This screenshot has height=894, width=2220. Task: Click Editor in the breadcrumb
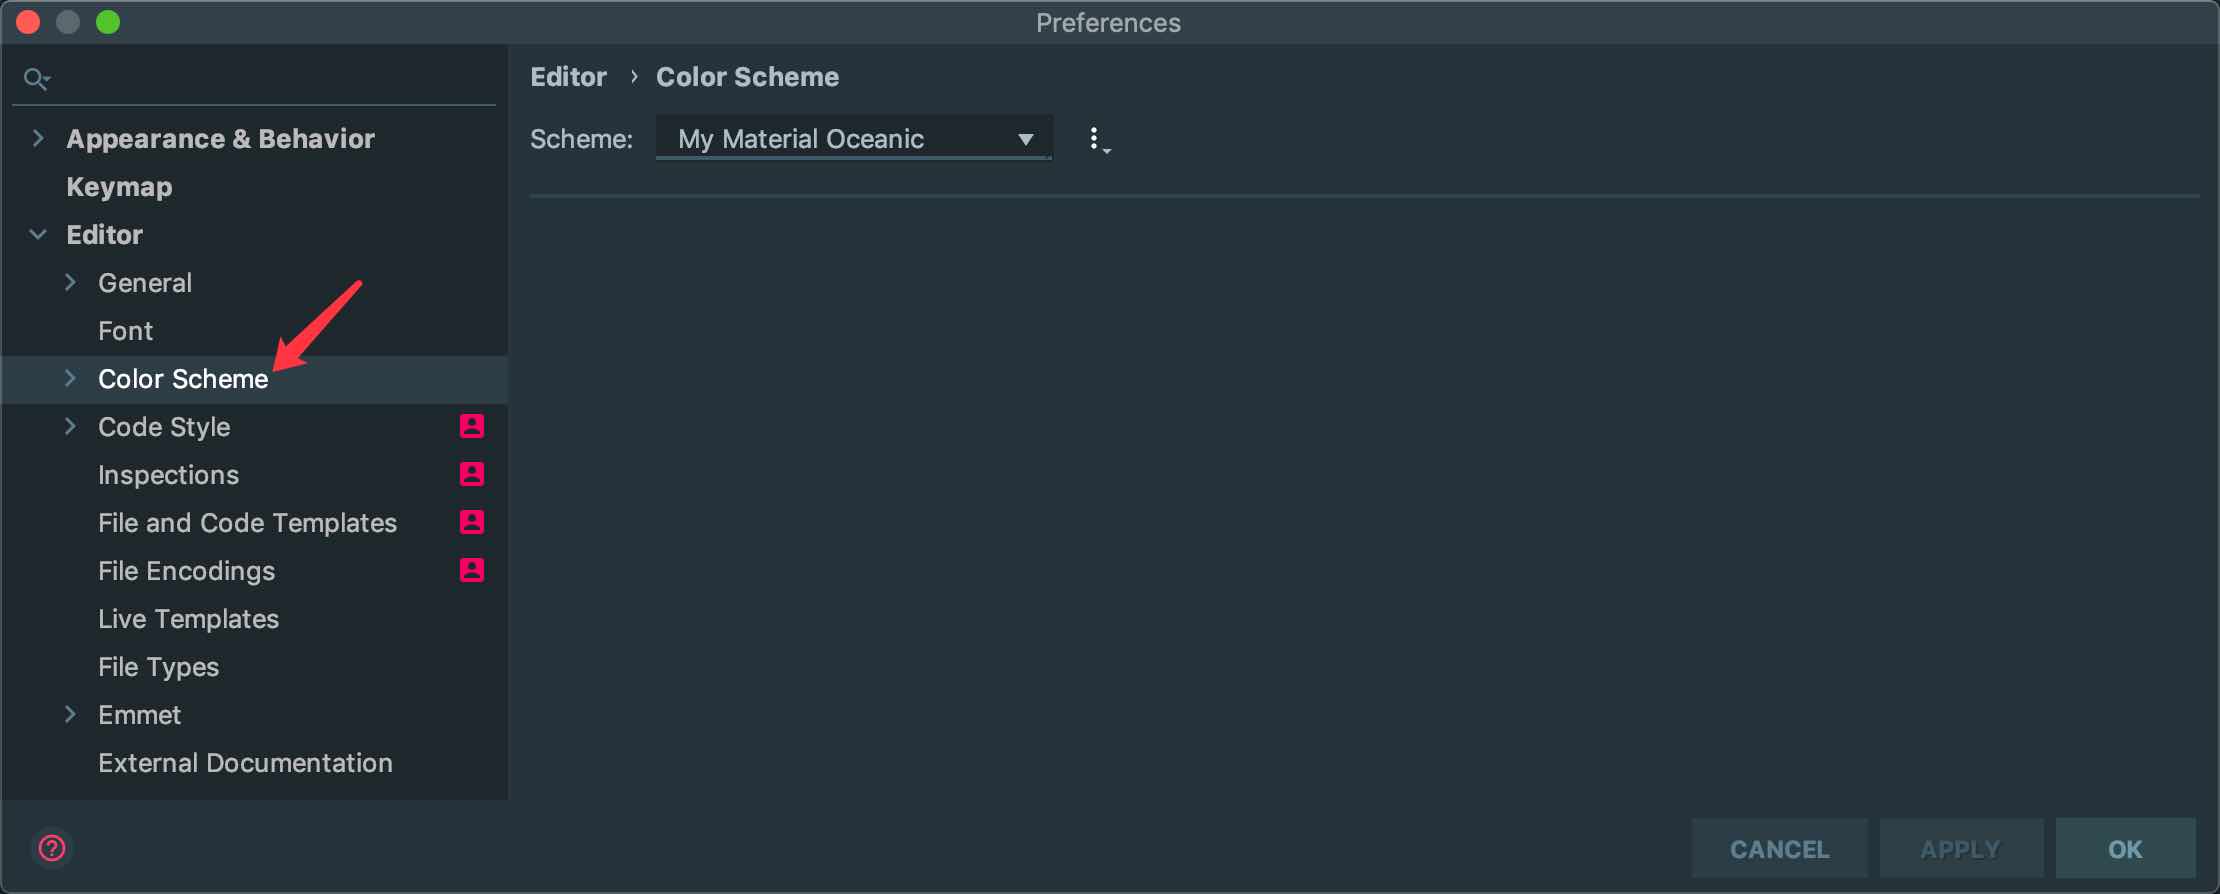pyautogui.click(x=568, y=77)
